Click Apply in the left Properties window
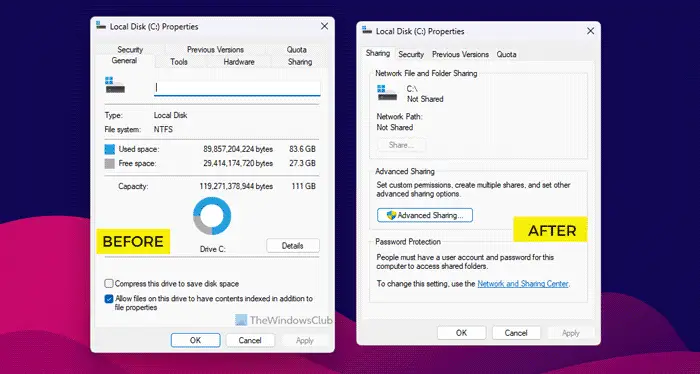700x374 pixels. click(305, 340)
